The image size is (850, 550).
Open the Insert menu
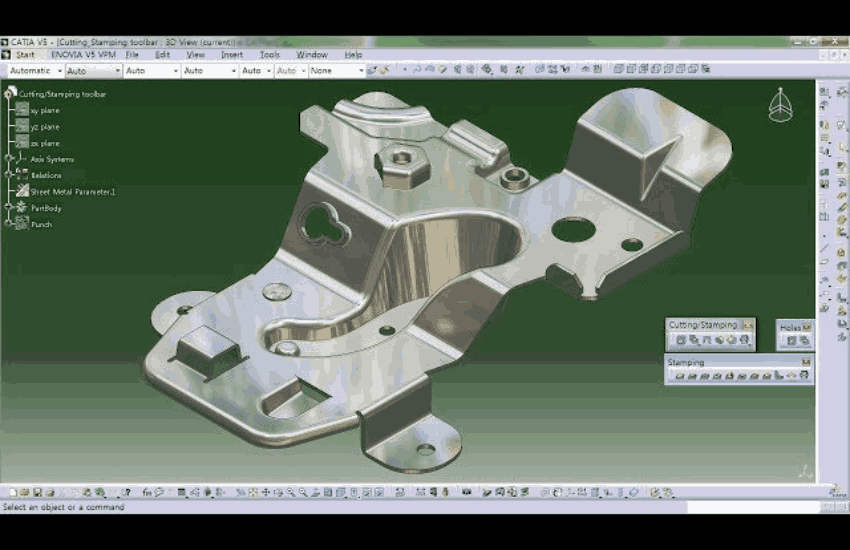point(232,55)
